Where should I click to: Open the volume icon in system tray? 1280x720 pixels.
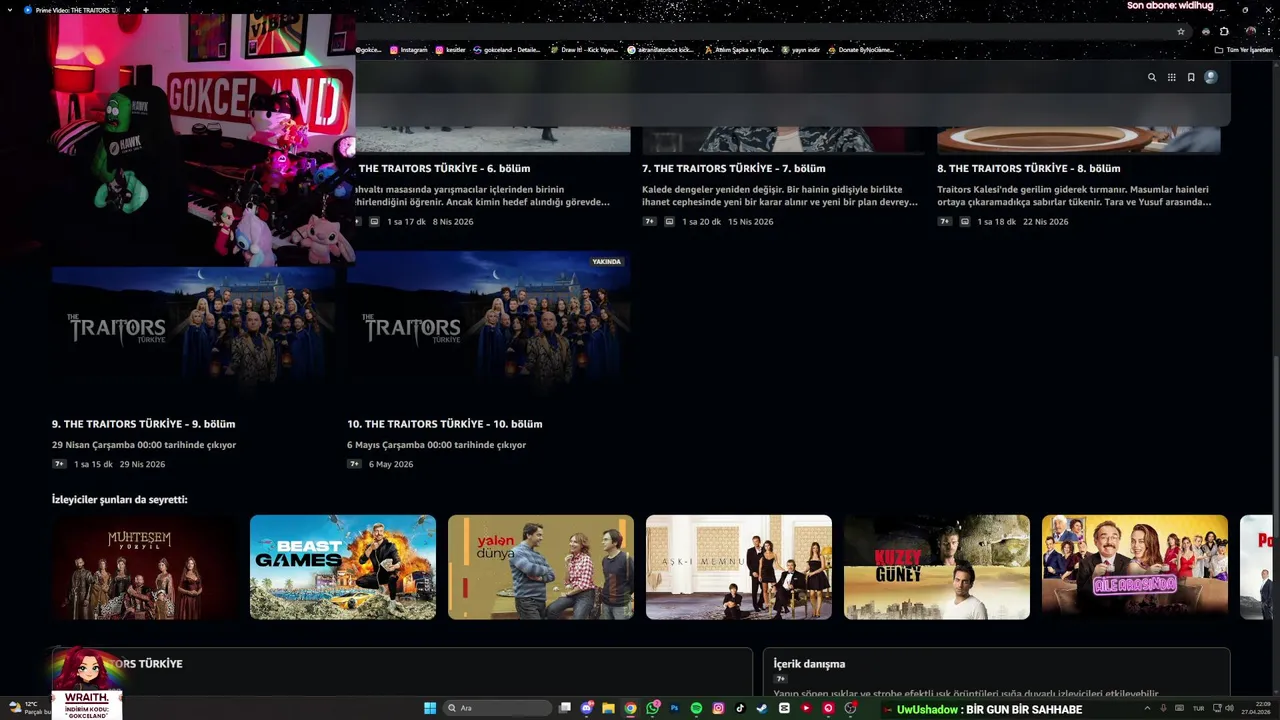click(1229, 708)
